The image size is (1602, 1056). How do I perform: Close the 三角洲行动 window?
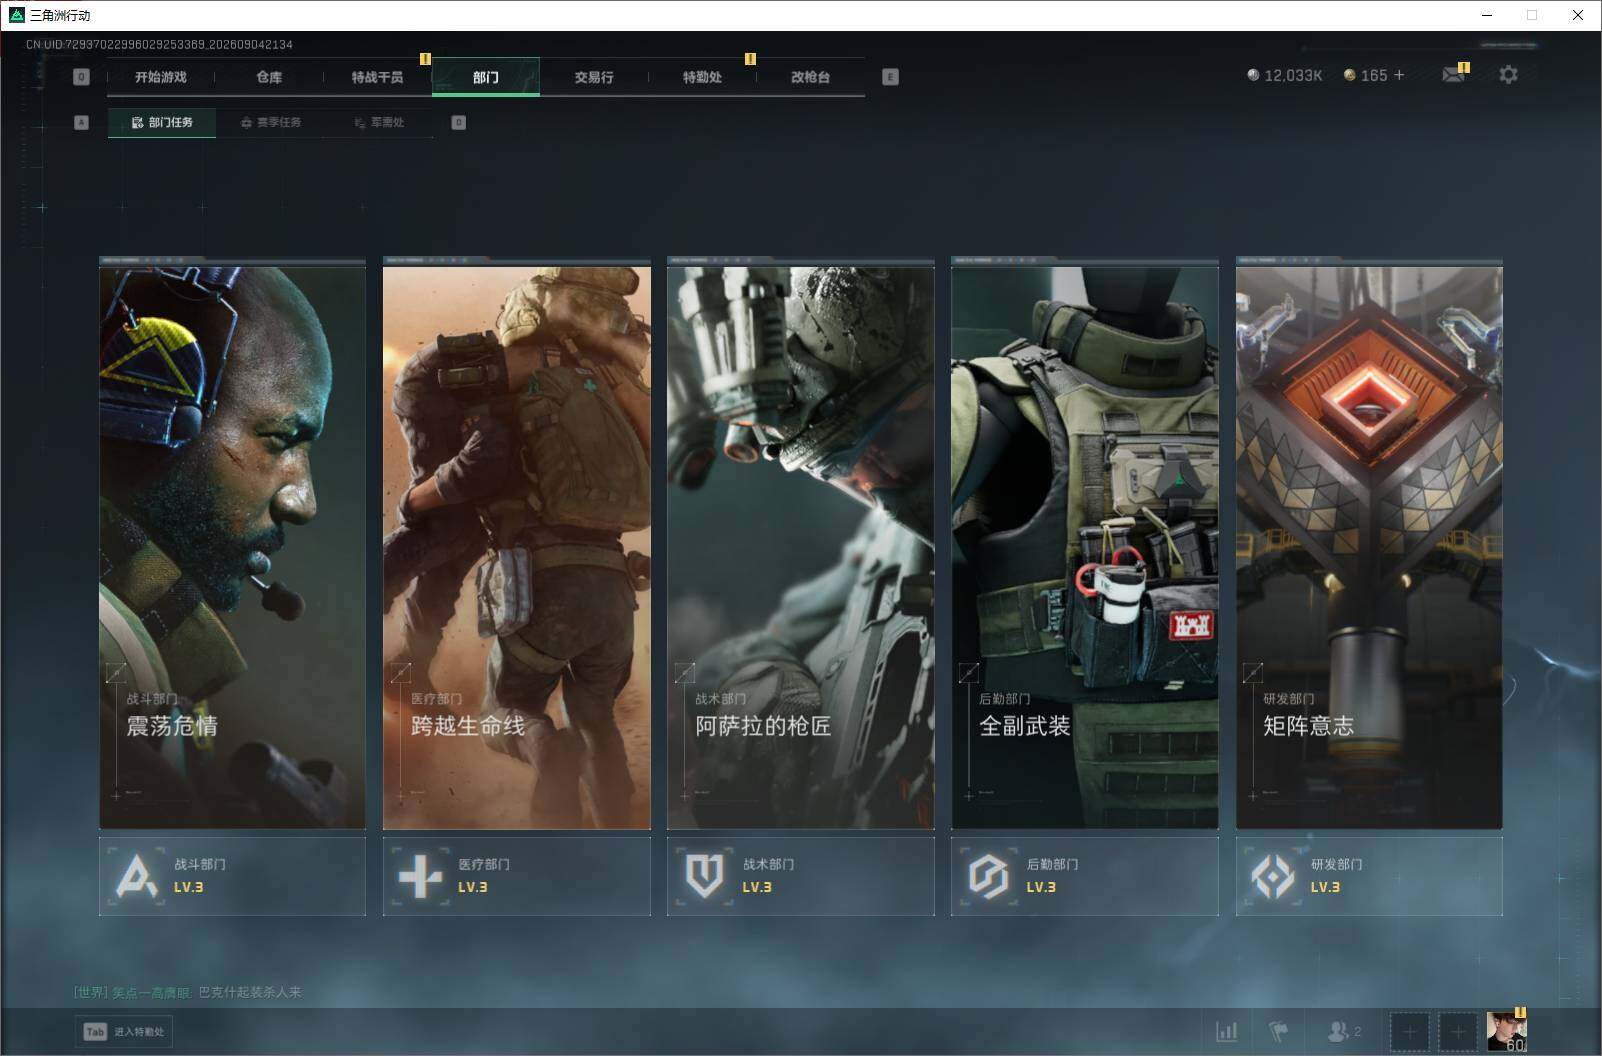tap(1578, 15)
